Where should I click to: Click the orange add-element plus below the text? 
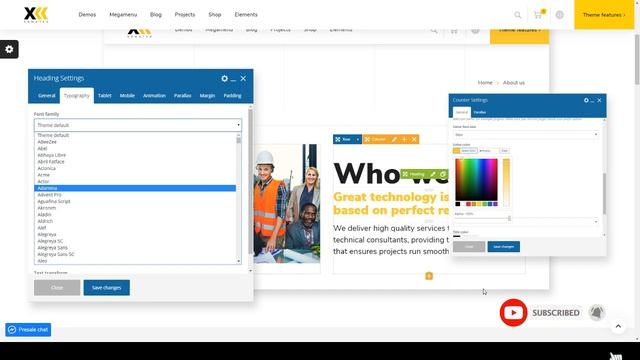tap(429, 276)
